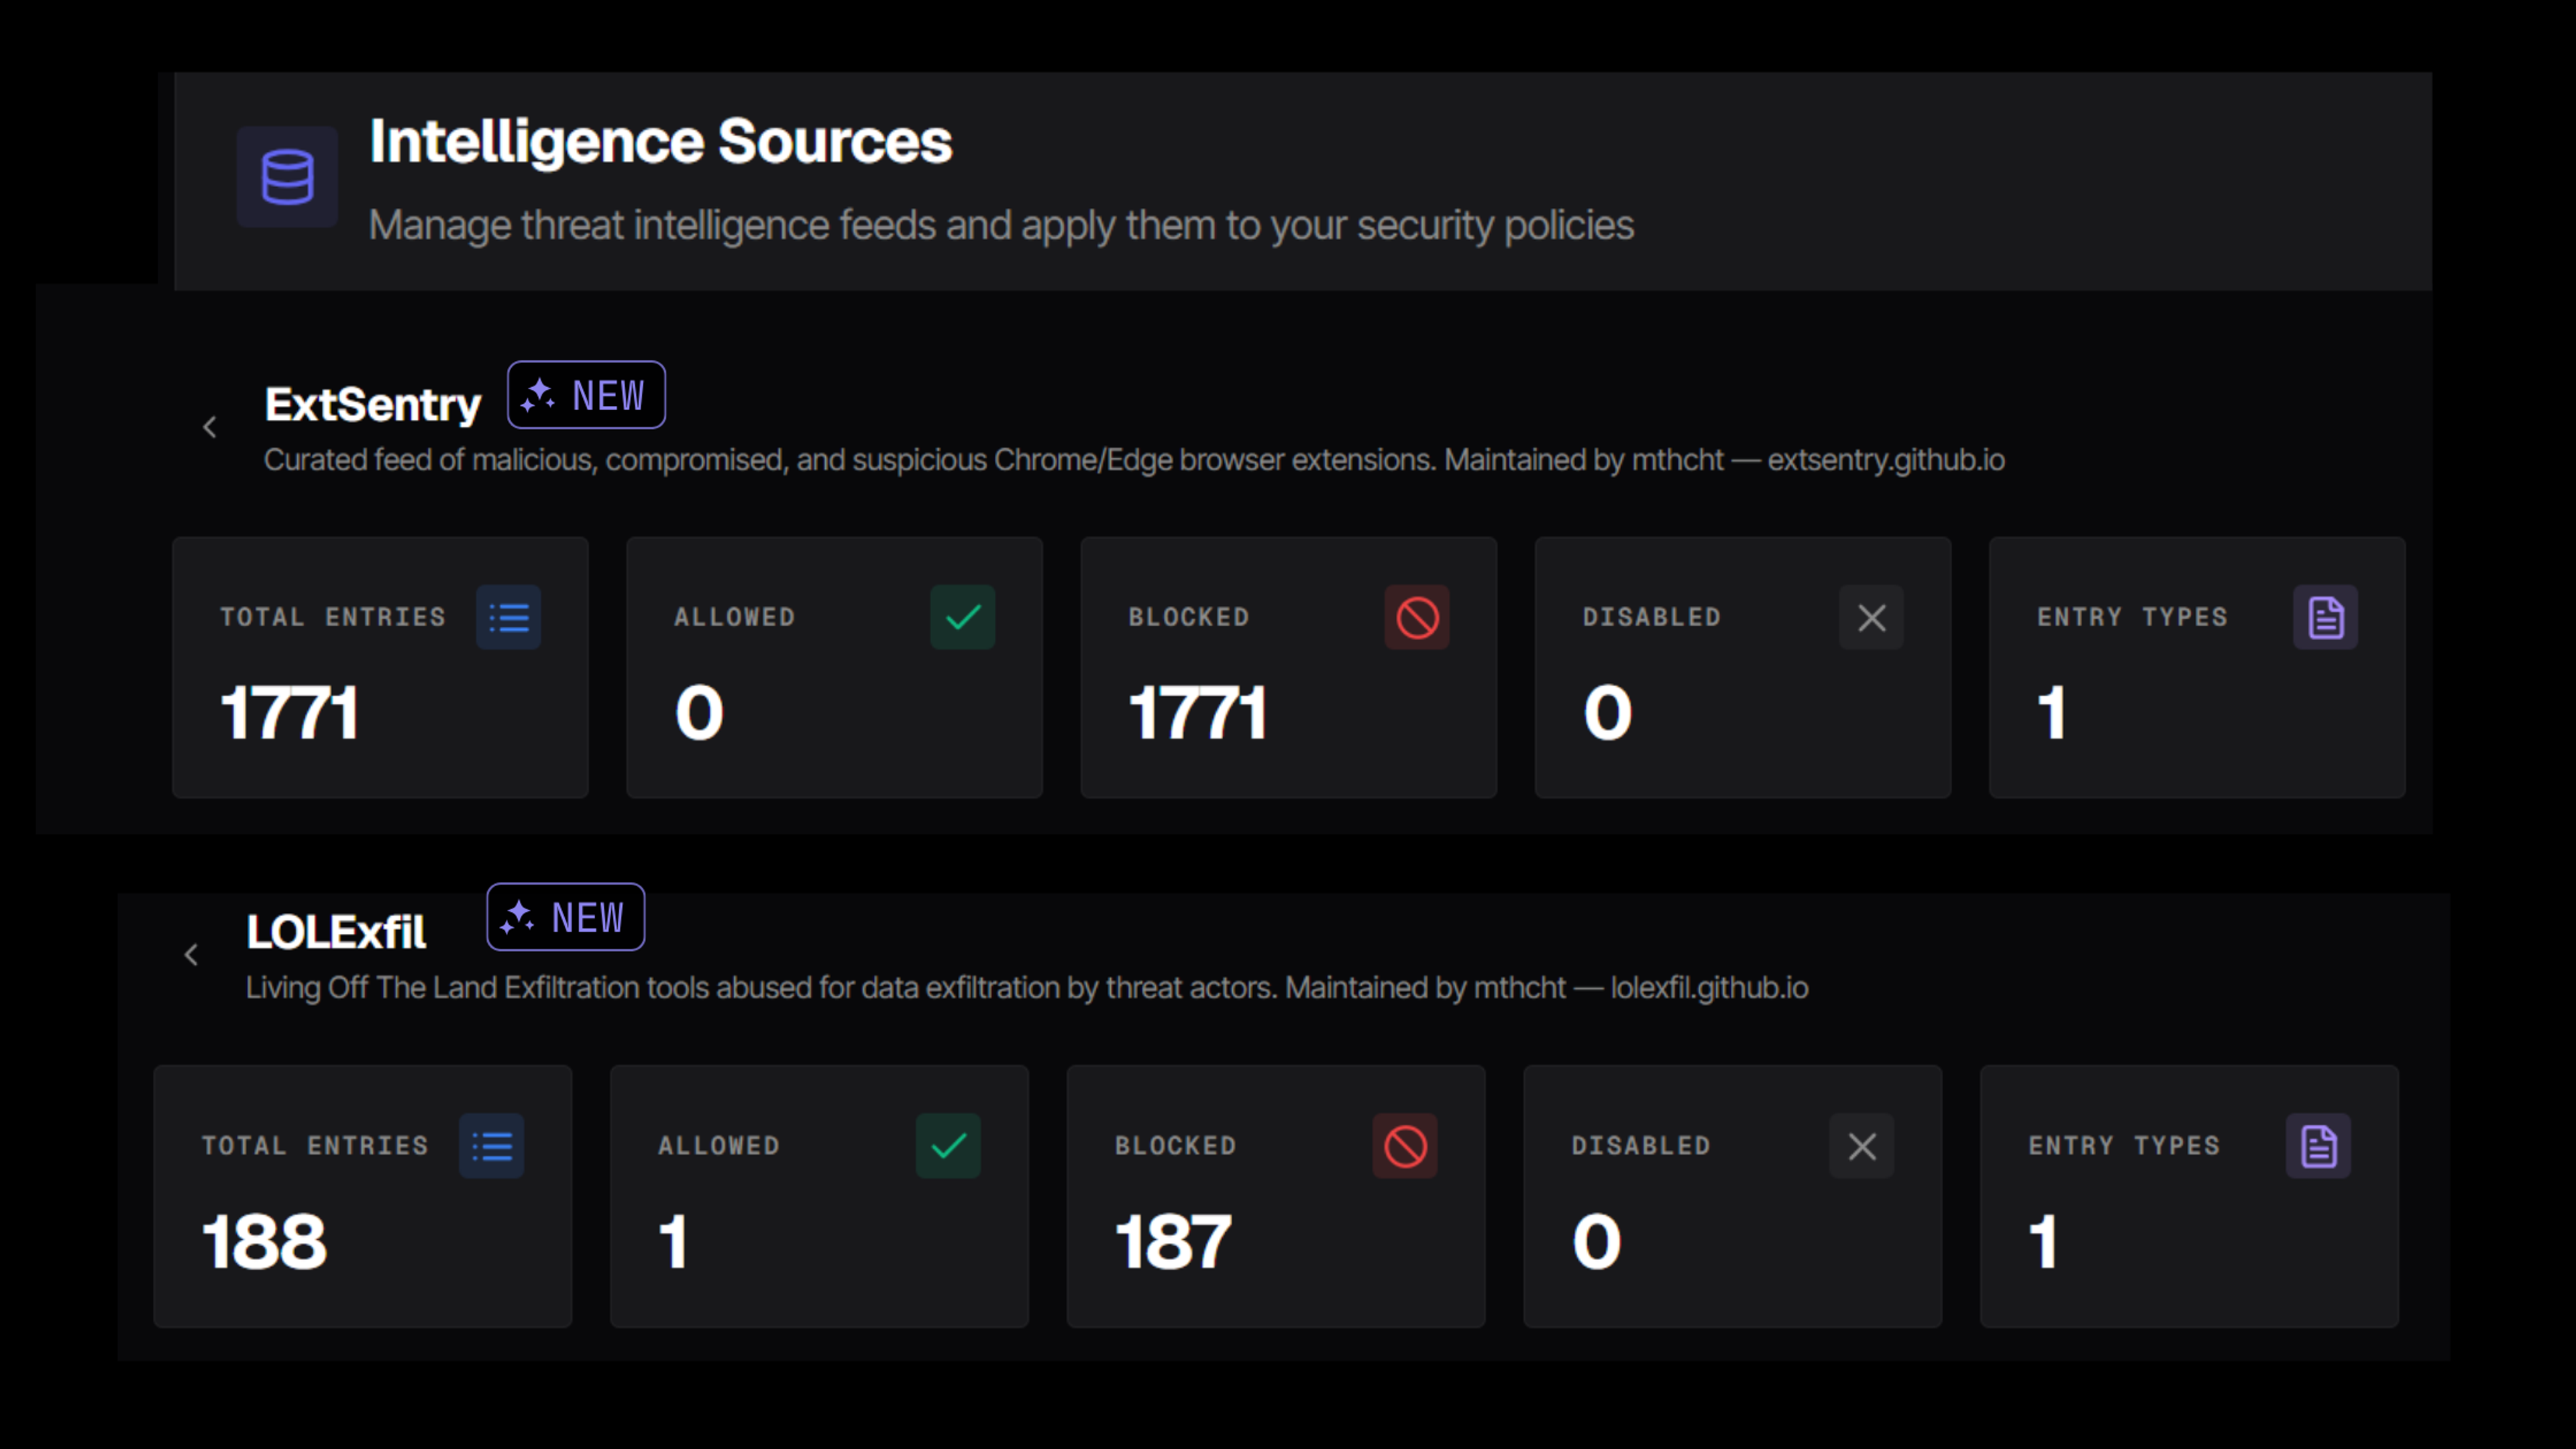Viewport: 2576px width, 1449px height.
Task: Click the ENTRY TYPES label under ExtSentry
Action: coord(2133,617)
